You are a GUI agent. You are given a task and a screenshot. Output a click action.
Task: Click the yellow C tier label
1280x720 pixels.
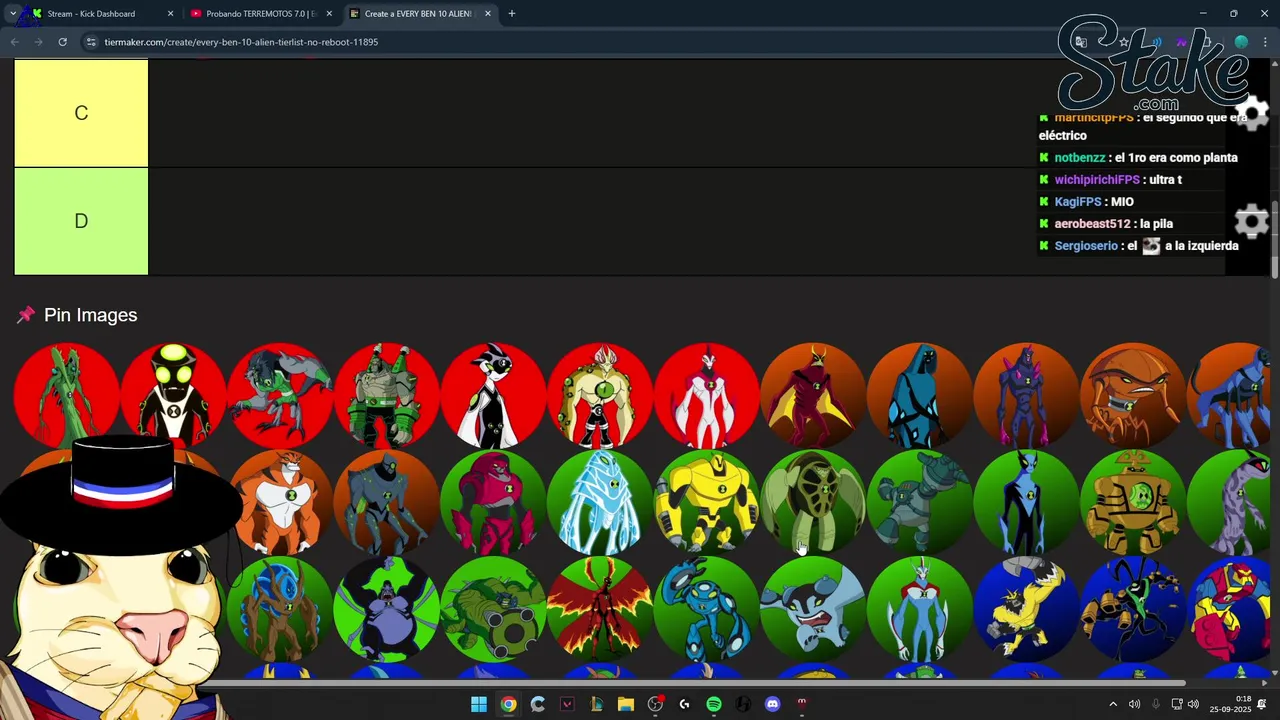81,113
